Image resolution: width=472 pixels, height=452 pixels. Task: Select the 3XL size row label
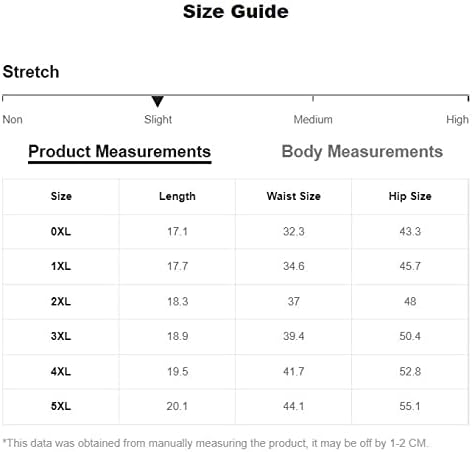61,336
